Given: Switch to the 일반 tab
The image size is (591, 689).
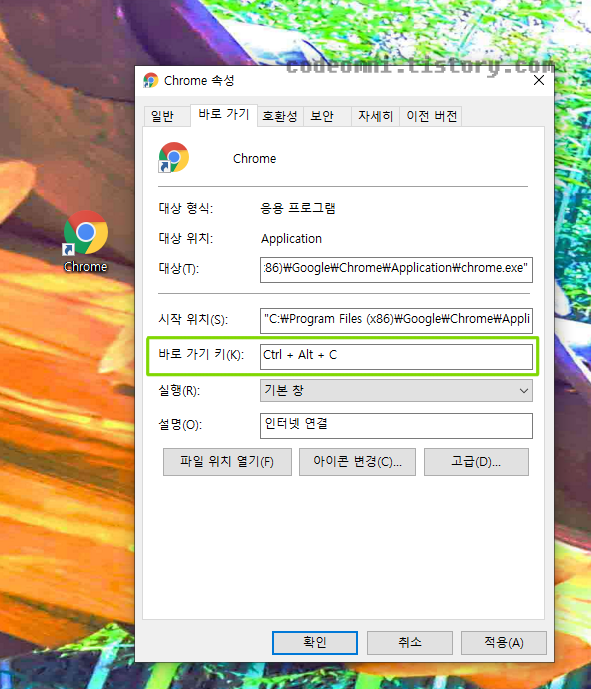Looking at the screenshot, I should pos(167,116).
